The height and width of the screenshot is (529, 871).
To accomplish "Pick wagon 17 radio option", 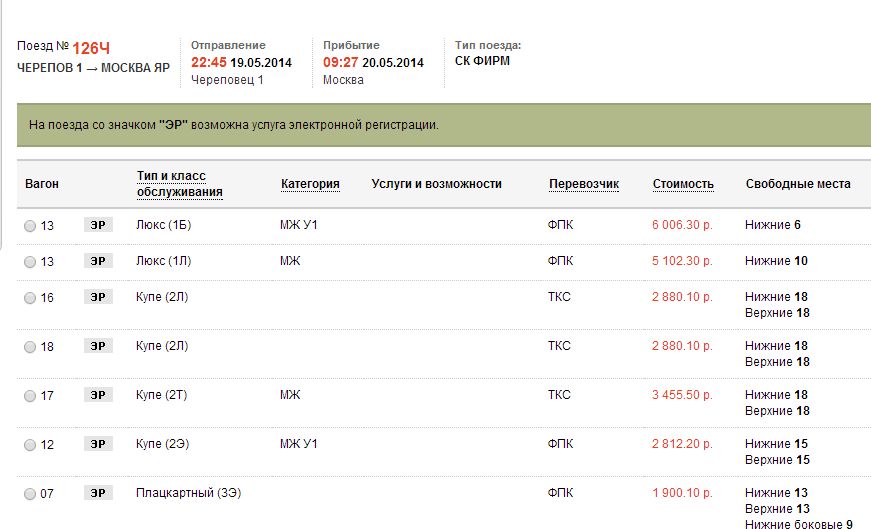I will point(30,396).
